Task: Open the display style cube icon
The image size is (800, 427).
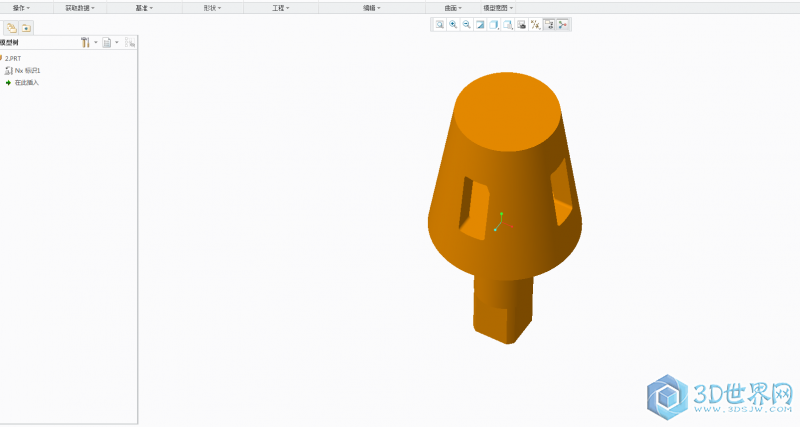Action: click(x=494, y=24)
